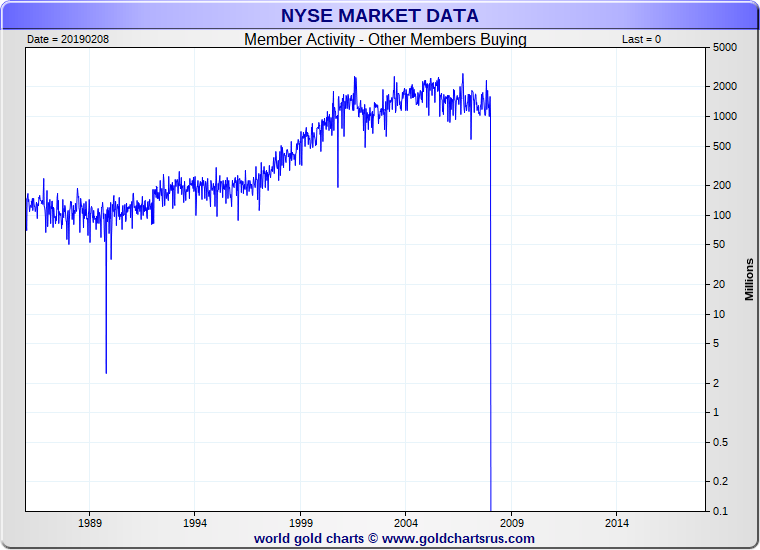Click the 1994 x-axis label

pyautogui.click(x=195, y=523)
